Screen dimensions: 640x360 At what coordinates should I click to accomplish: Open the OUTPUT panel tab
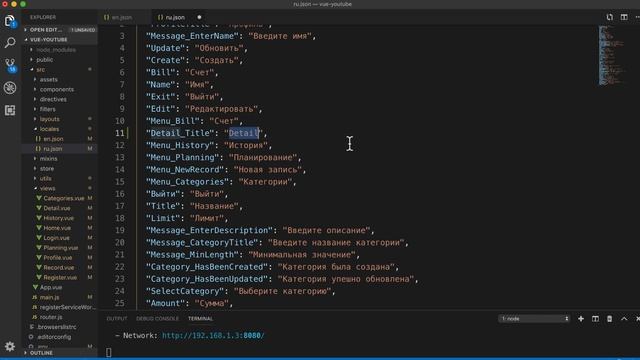(117, 319)
